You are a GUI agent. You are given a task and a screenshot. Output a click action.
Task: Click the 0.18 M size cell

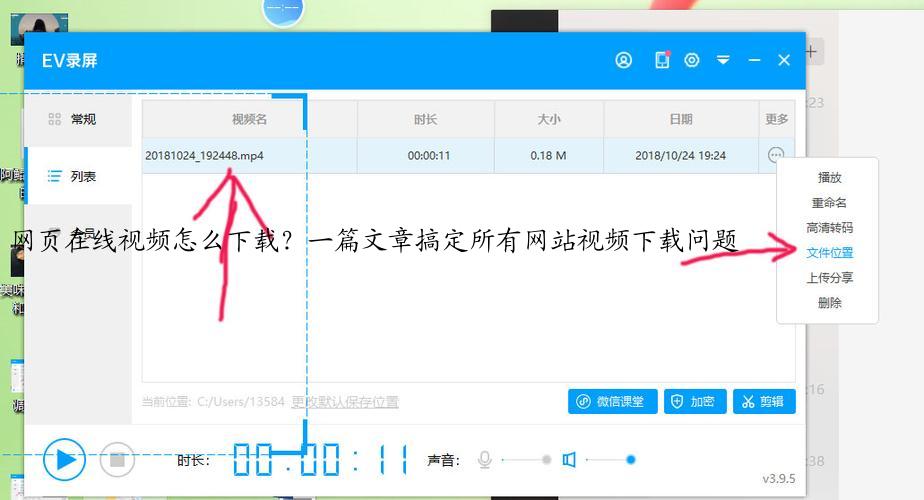click(548, 156)
